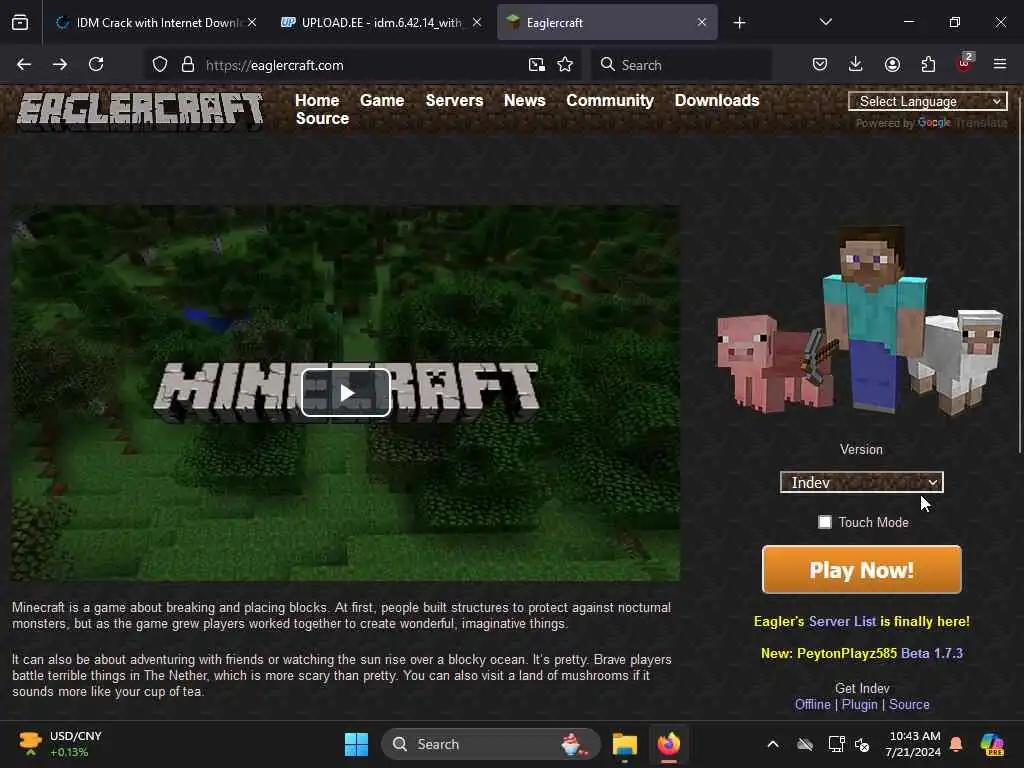The height and width of the screenshot is (768, 1024).
Task: Click the Plugin link
Action: (859, 705)
